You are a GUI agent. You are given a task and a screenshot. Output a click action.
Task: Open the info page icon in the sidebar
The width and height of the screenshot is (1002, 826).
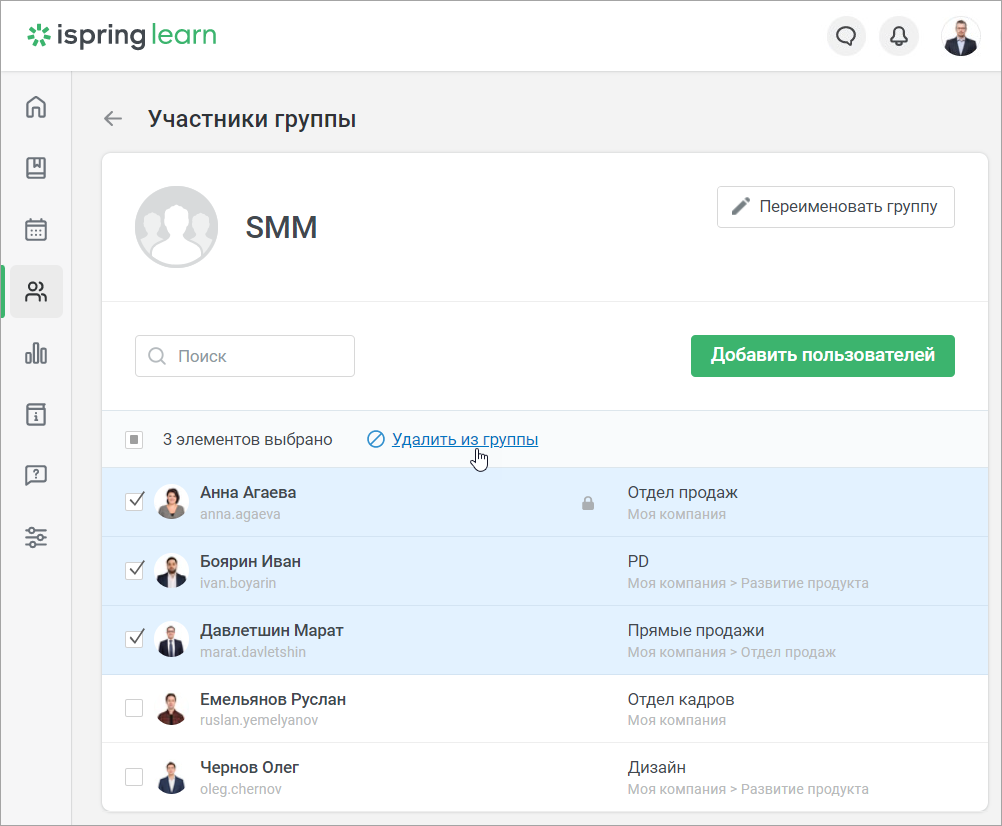point(36,415)
